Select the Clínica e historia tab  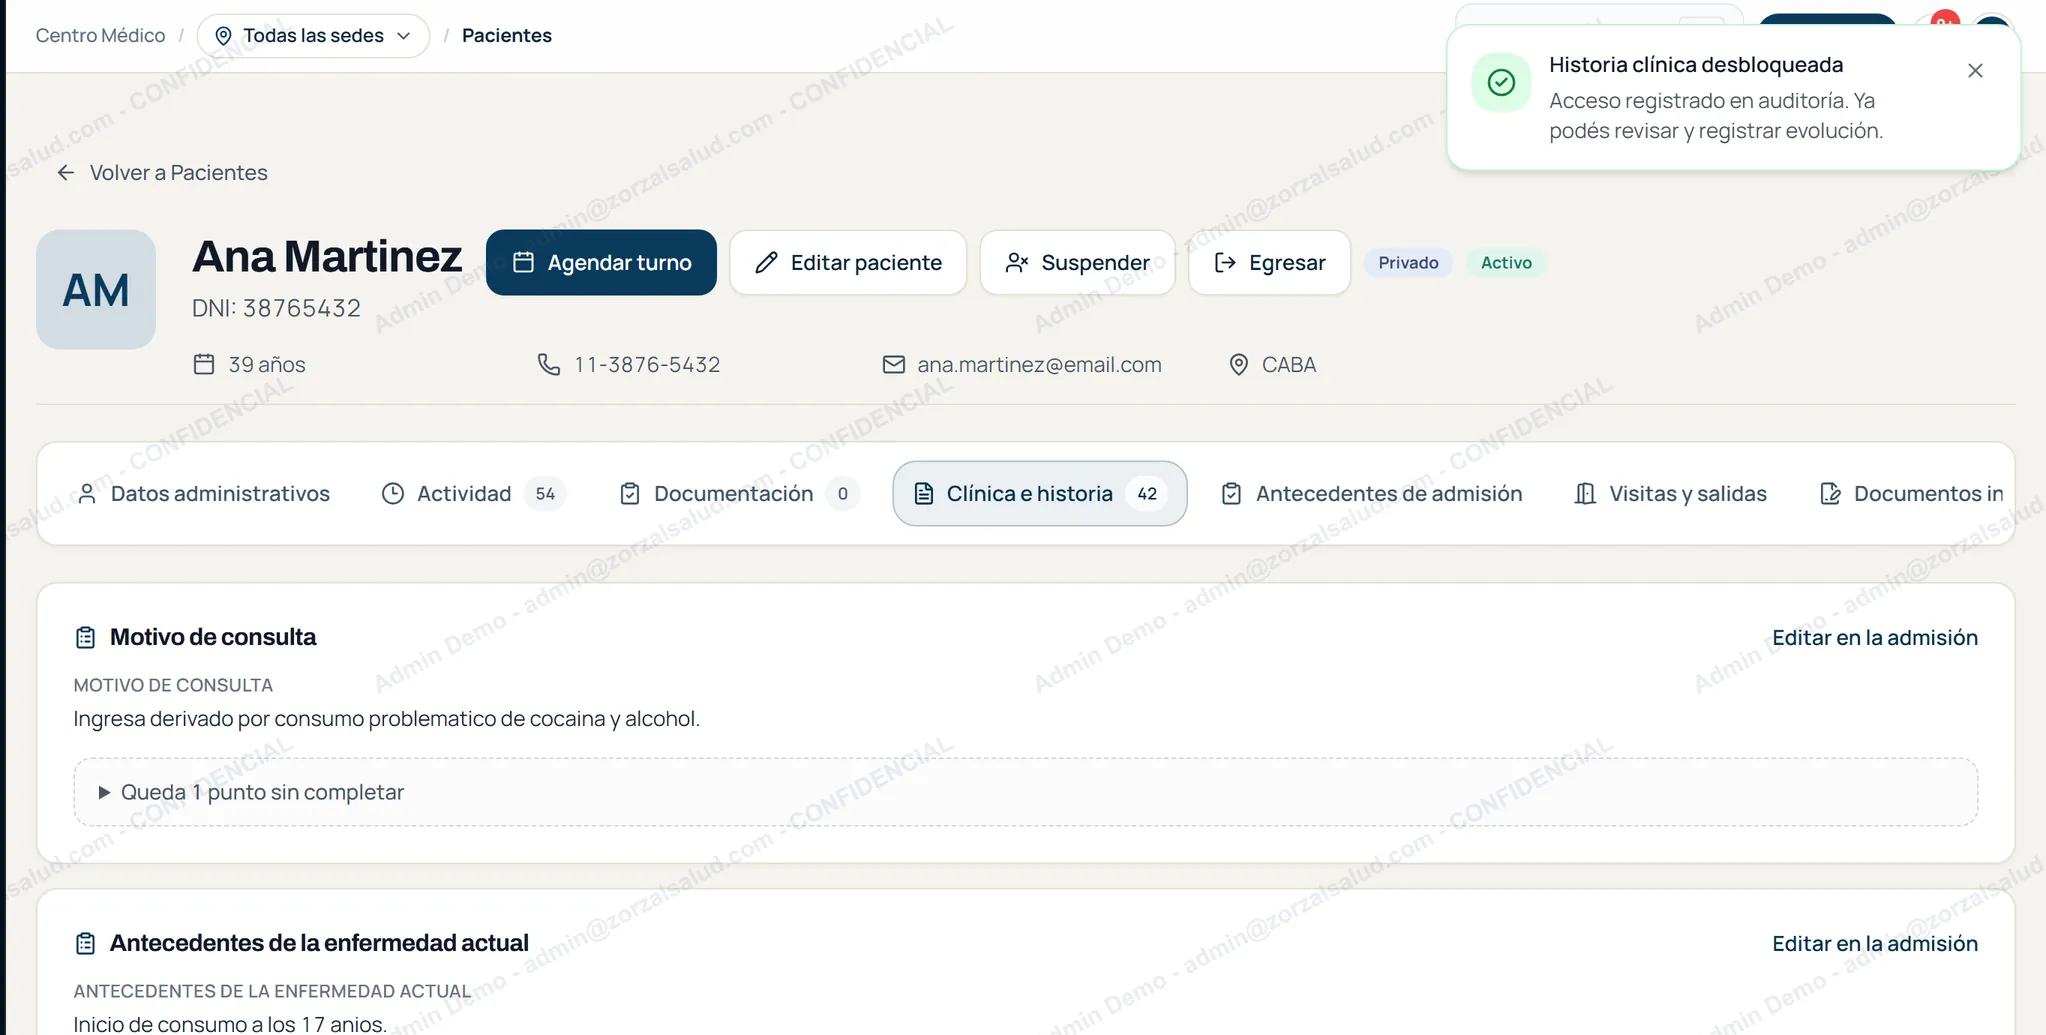pos(1040,494)
